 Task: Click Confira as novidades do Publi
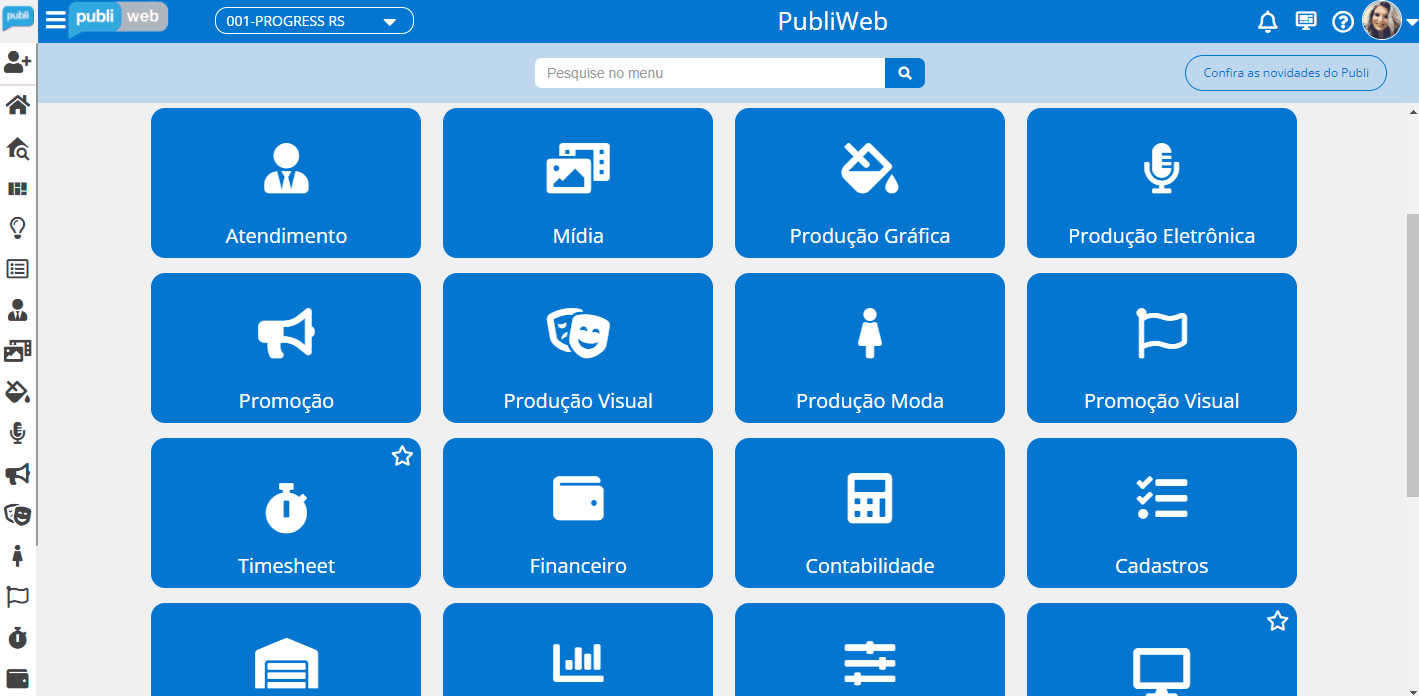click(x=1286, y=73)
